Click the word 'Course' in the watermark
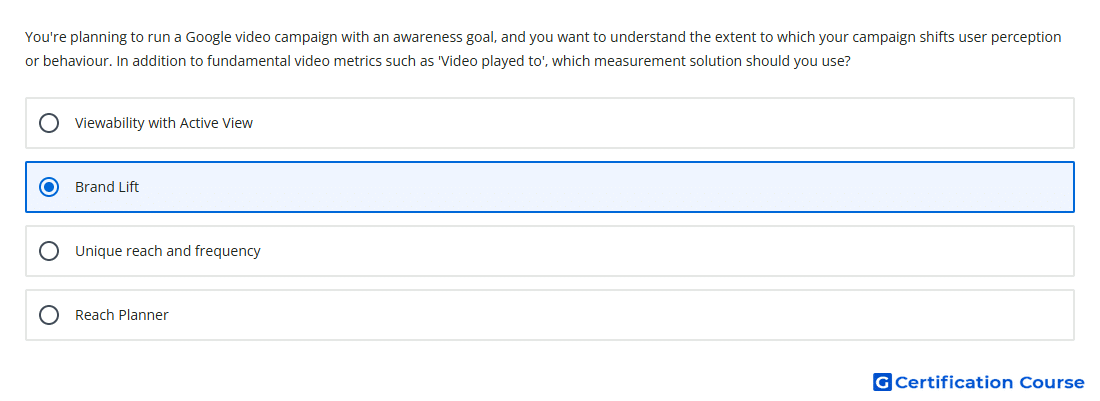Image resolution: width=1100 pixels, height=401 pixels. (1052, 382)
